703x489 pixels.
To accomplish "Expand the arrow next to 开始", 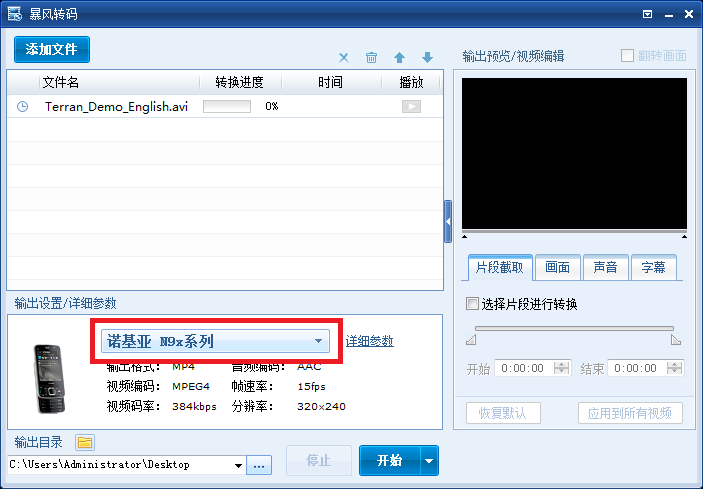I will click(x=429, y=460).
